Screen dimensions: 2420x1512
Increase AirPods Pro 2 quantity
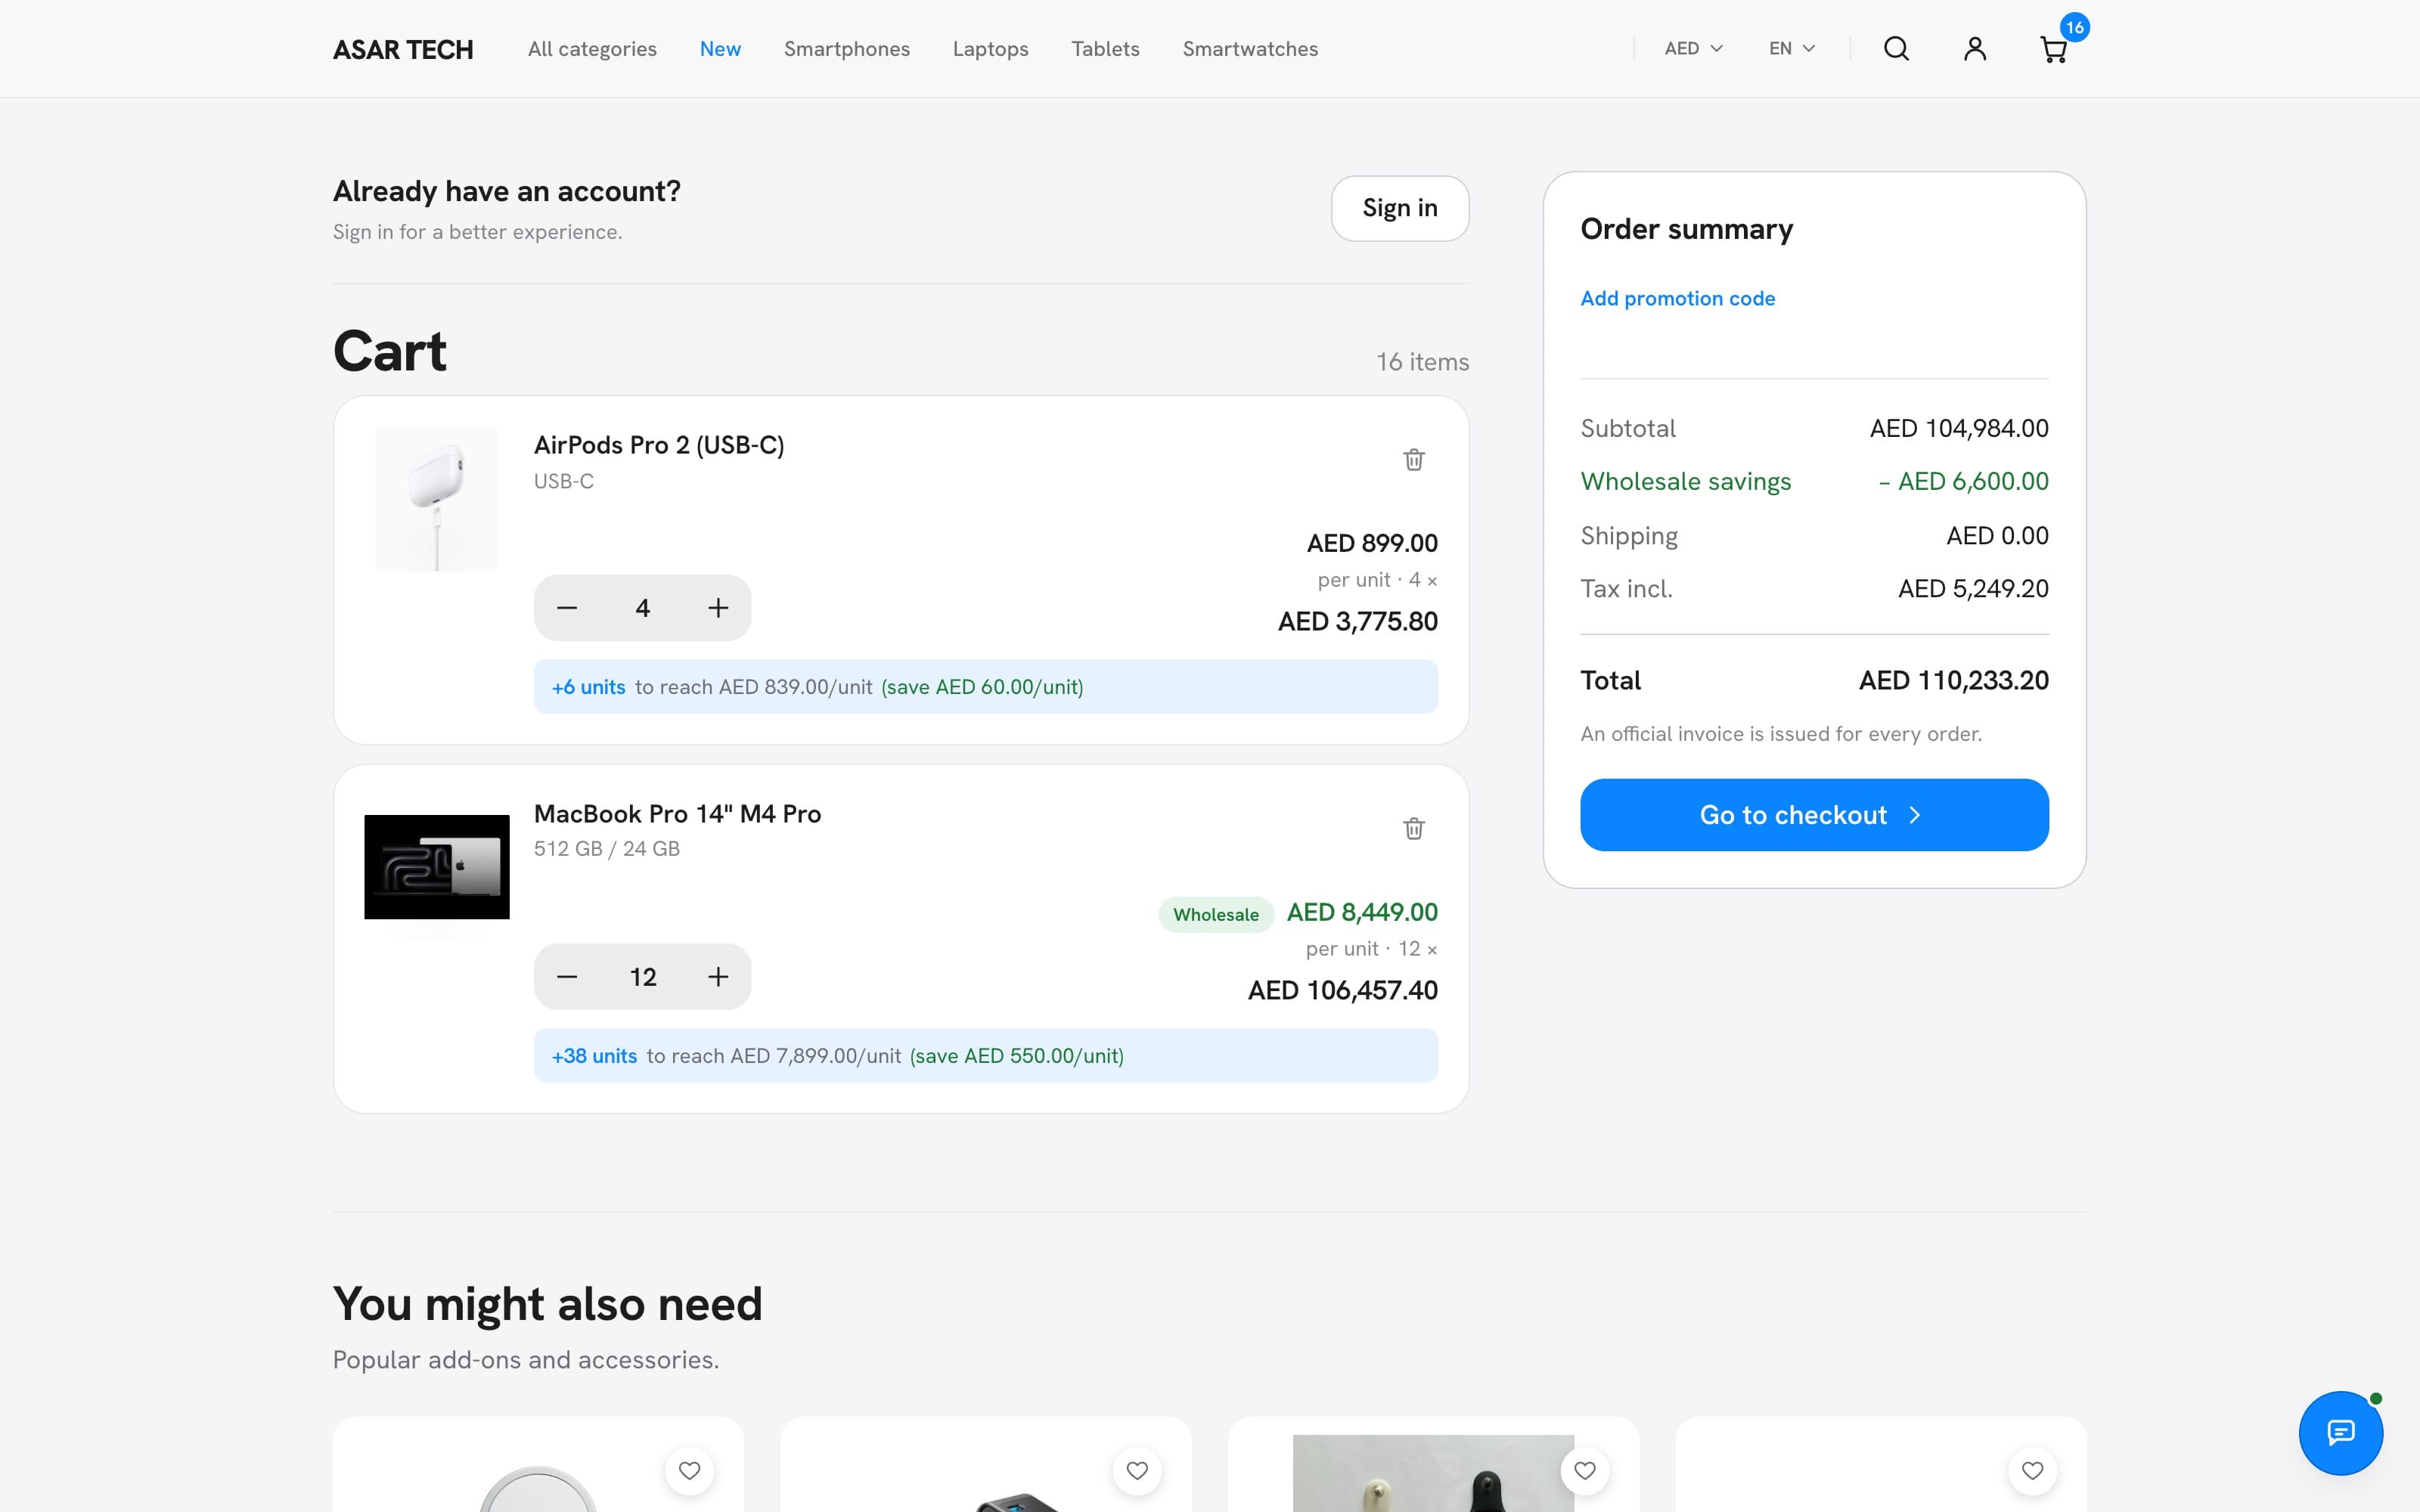718,608
